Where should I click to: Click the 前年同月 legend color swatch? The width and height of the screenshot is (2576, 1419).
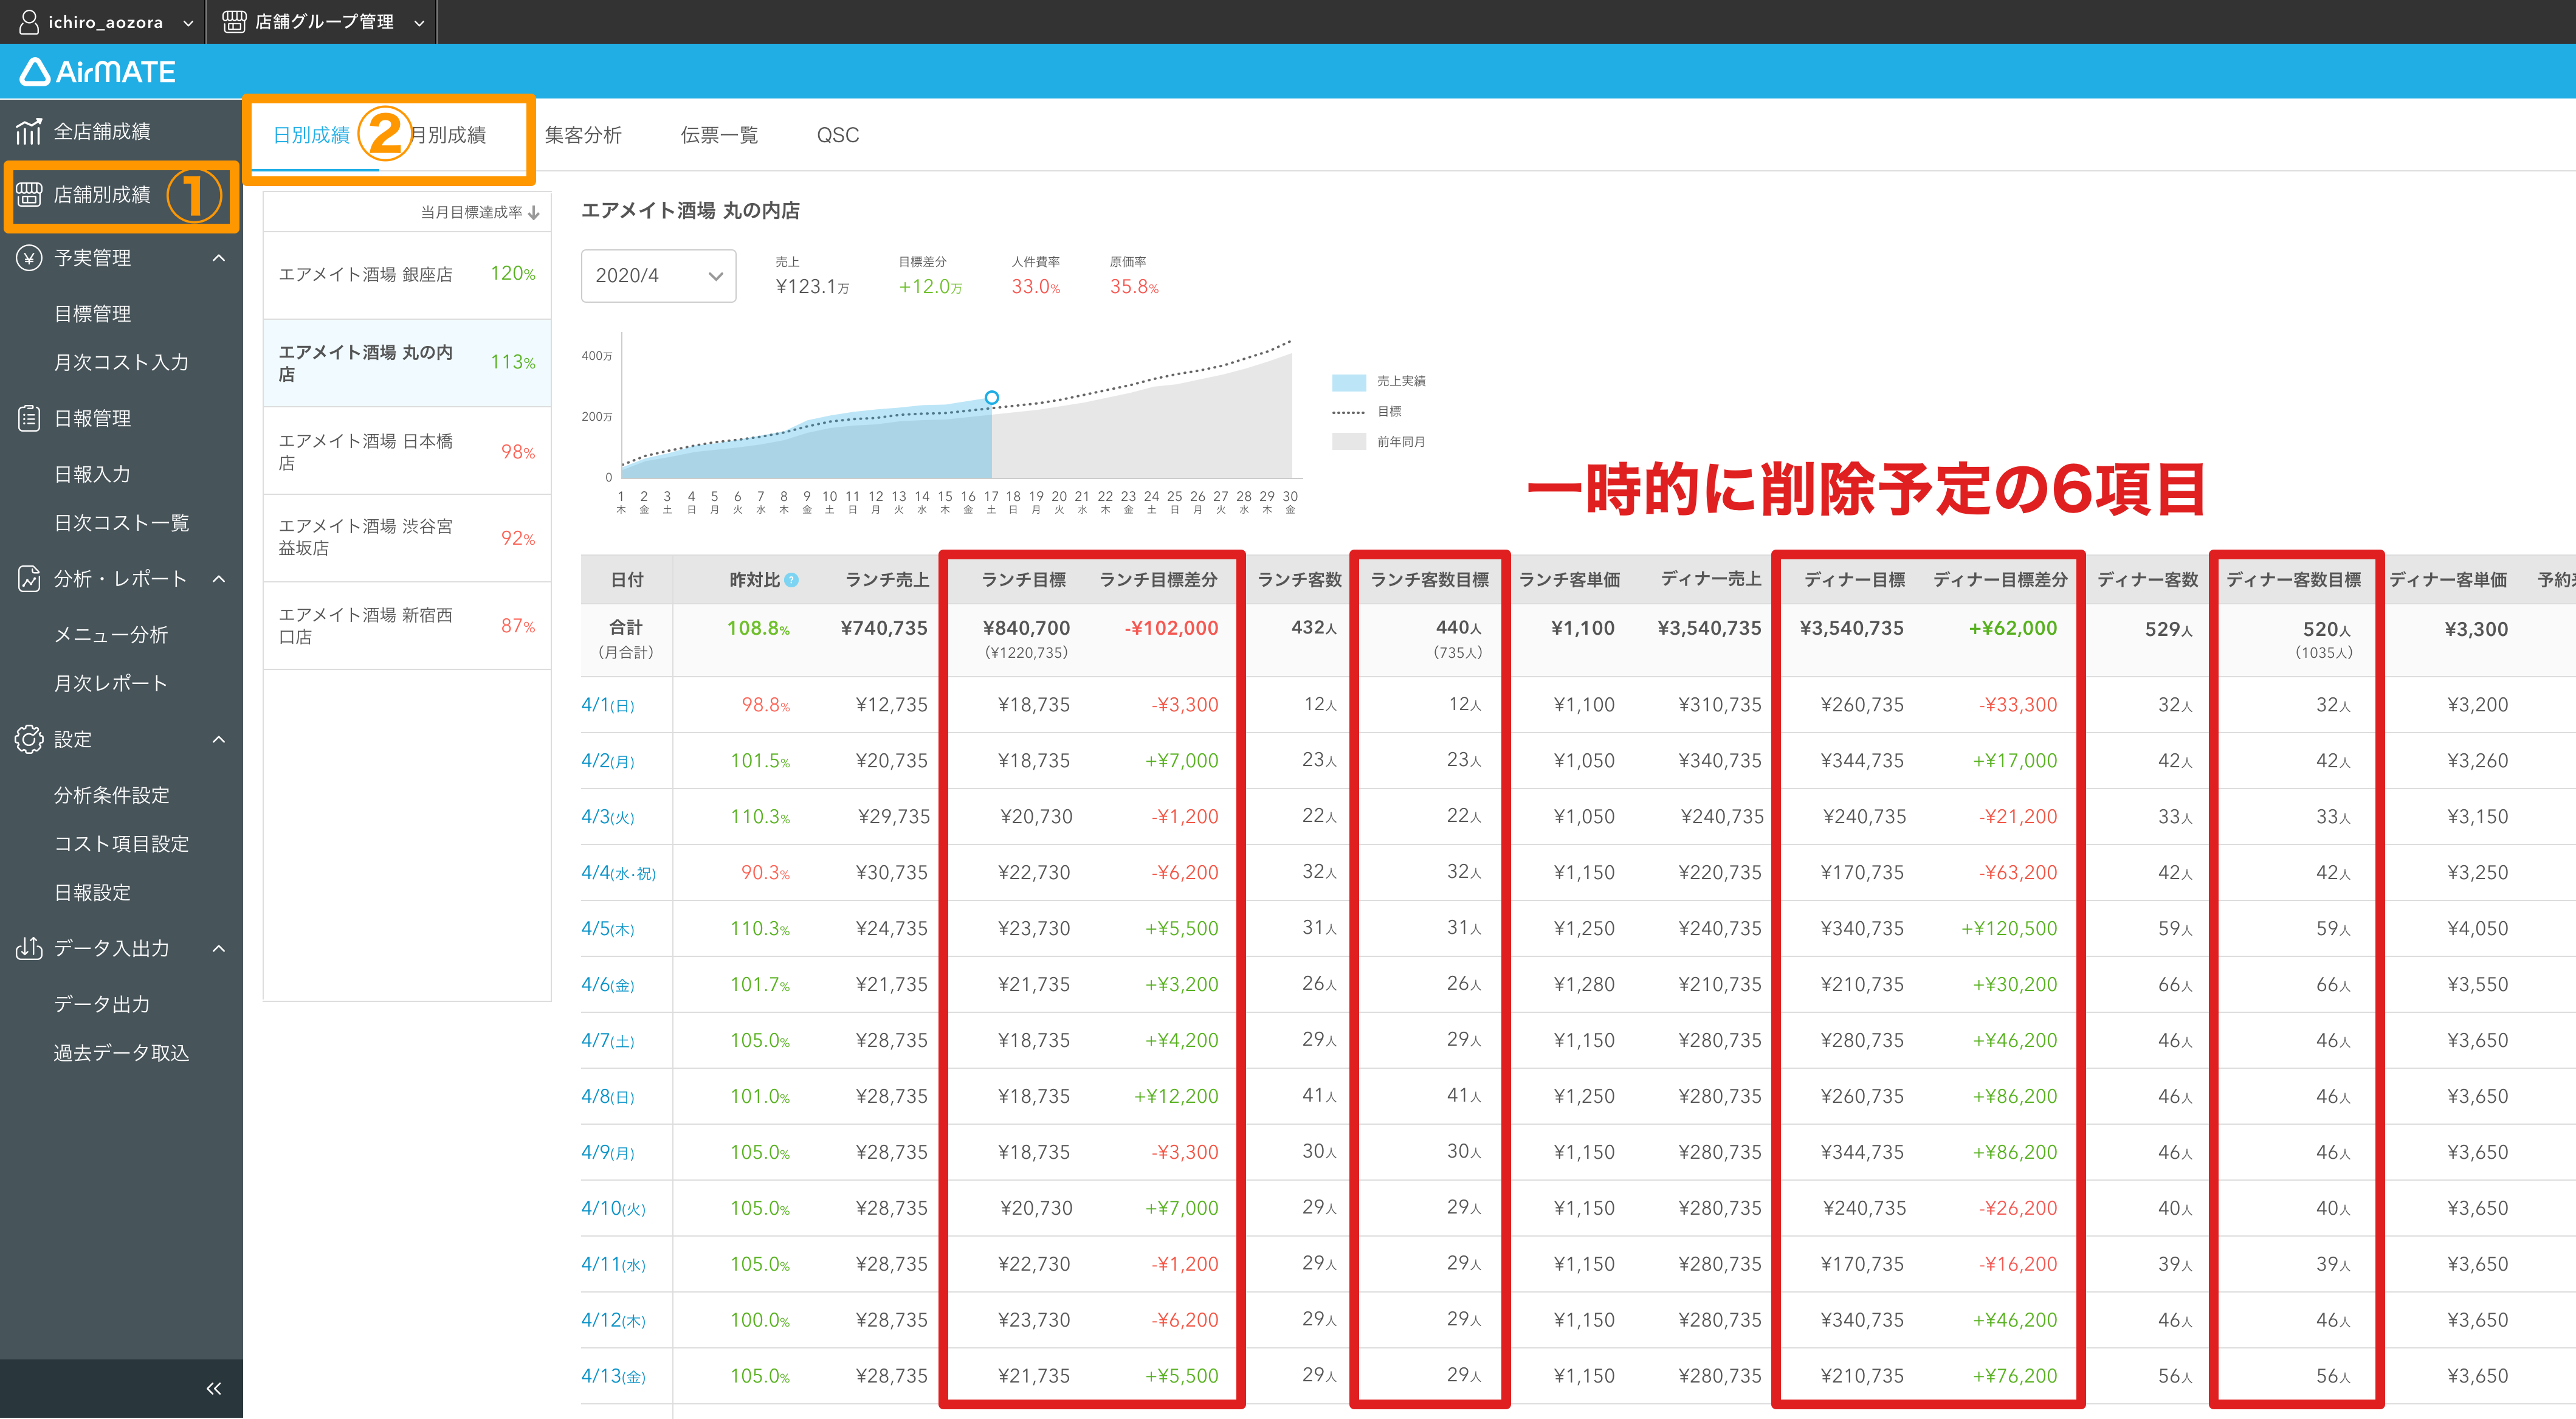(x=1349, y=442)
